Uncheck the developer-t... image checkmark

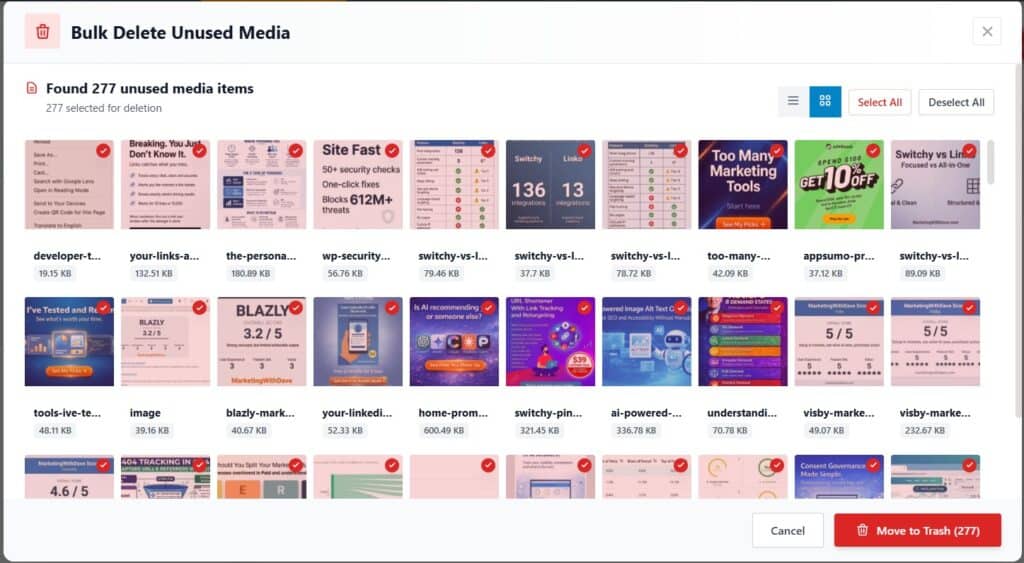pyautogui.click(x=103, y=150)
